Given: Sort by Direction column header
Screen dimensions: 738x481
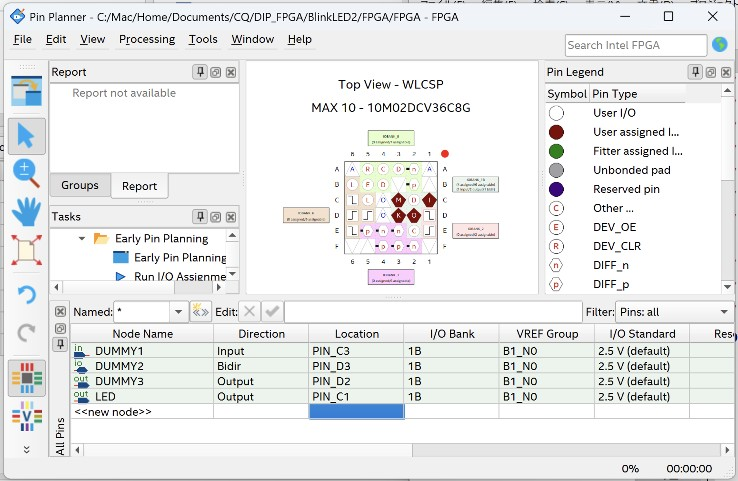Looking at the screenshot, I should pyautogui.click(x=261, y=334).
